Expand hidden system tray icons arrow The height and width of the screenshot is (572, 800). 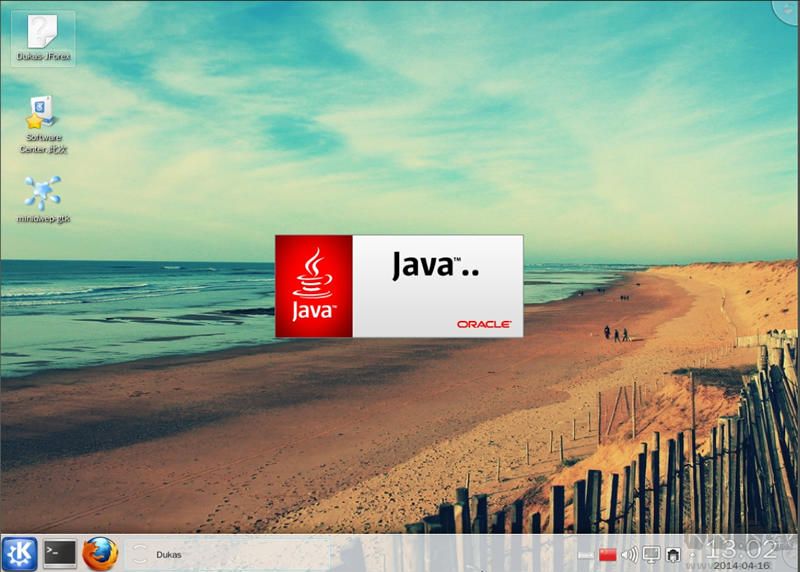[692, 555]
